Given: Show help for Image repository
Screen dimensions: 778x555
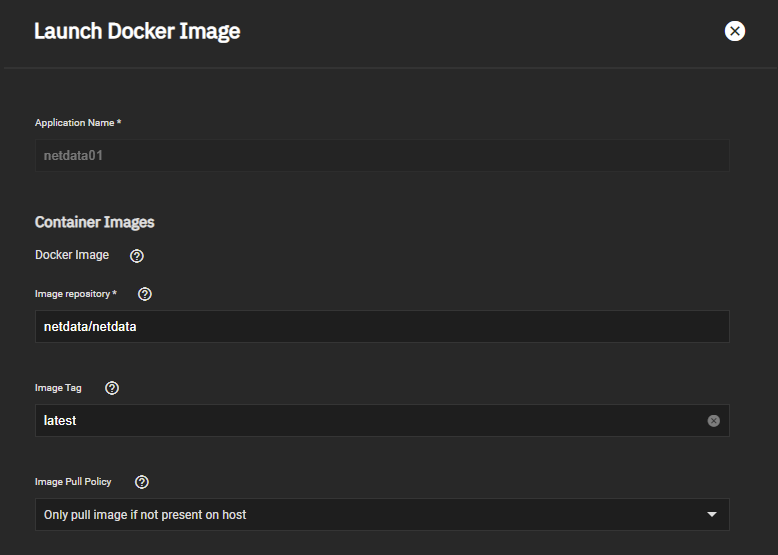Looking at the screenshot, I should [x=145, y=294].
